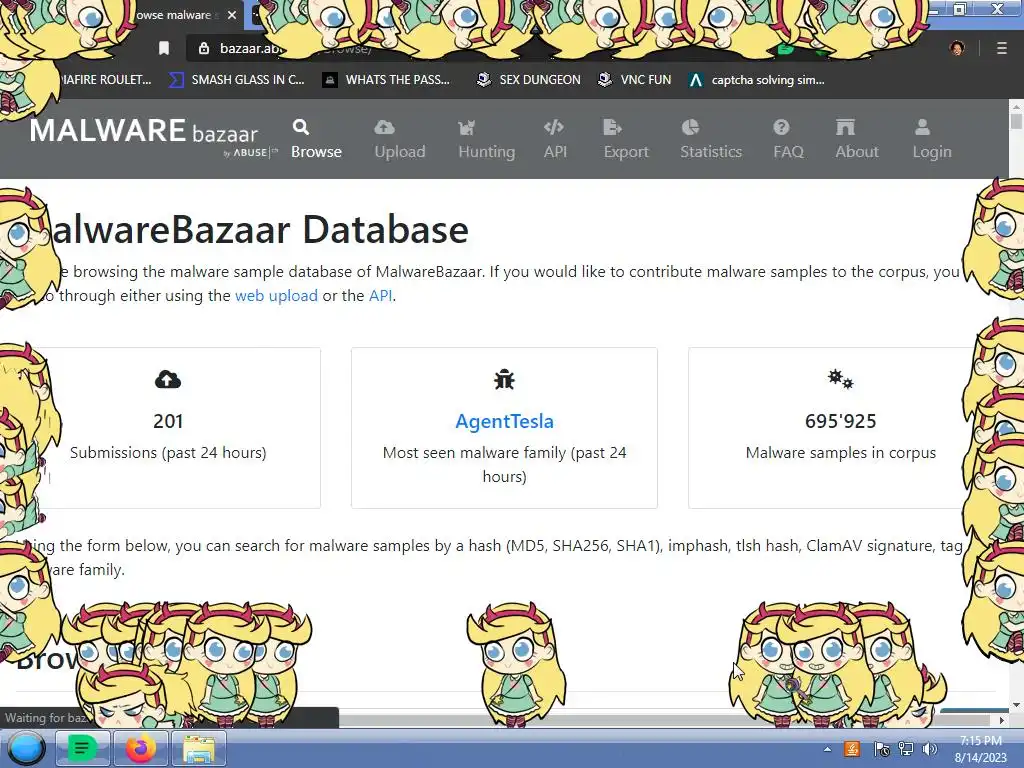Open the browser hamburger menu
Viewport: 1024px width, 768px height.
click(1001, 48)
